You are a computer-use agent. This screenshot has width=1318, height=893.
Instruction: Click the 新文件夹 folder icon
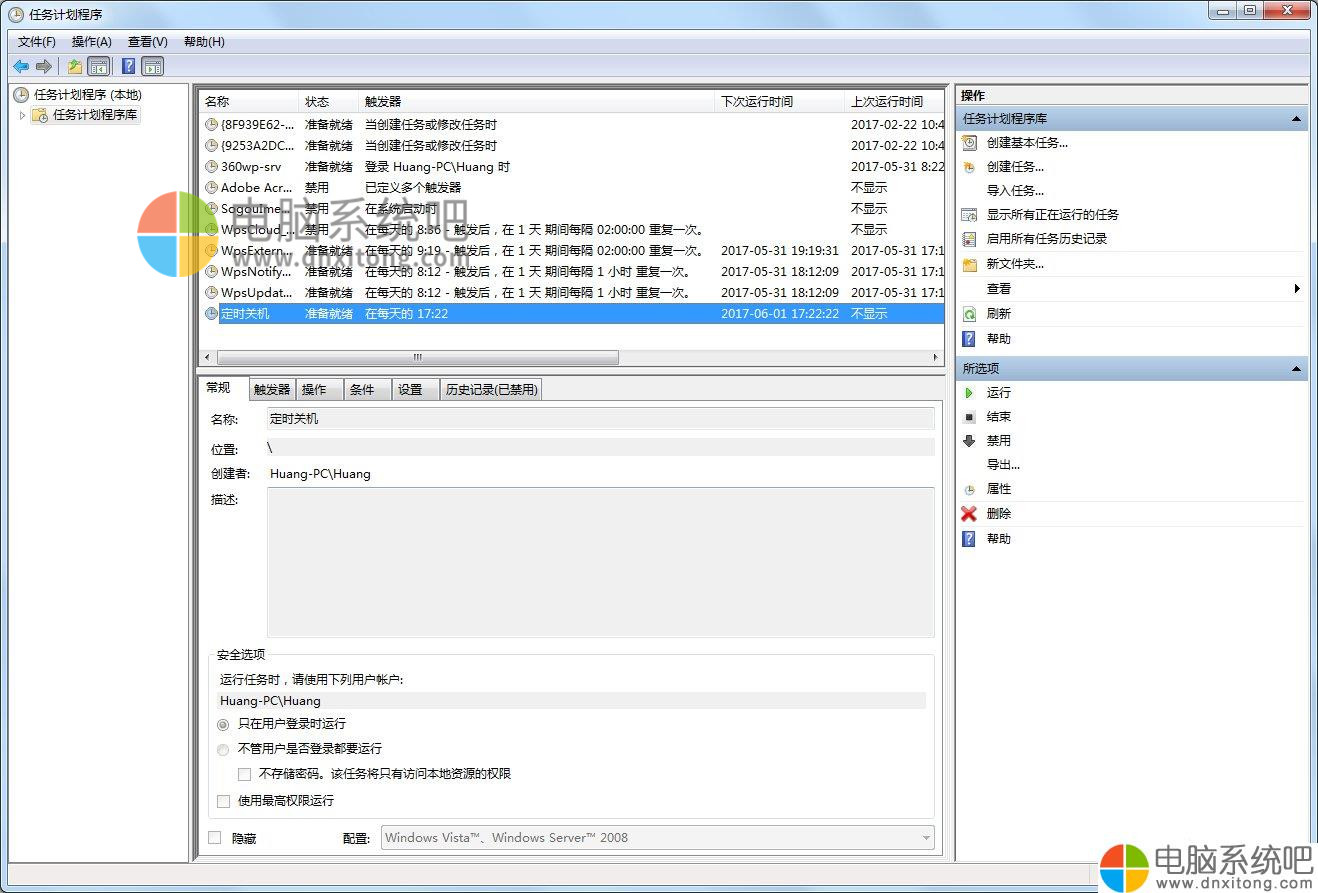coord(968,264)
